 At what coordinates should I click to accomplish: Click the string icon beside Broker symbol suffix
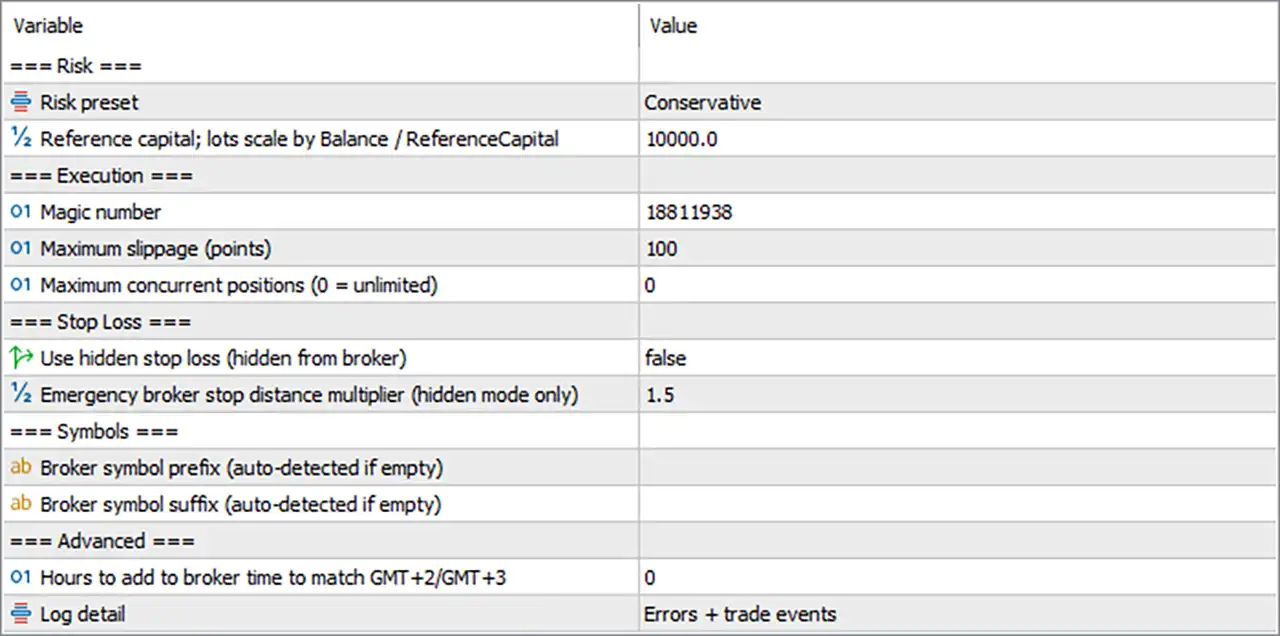click(x=21, y=504)
